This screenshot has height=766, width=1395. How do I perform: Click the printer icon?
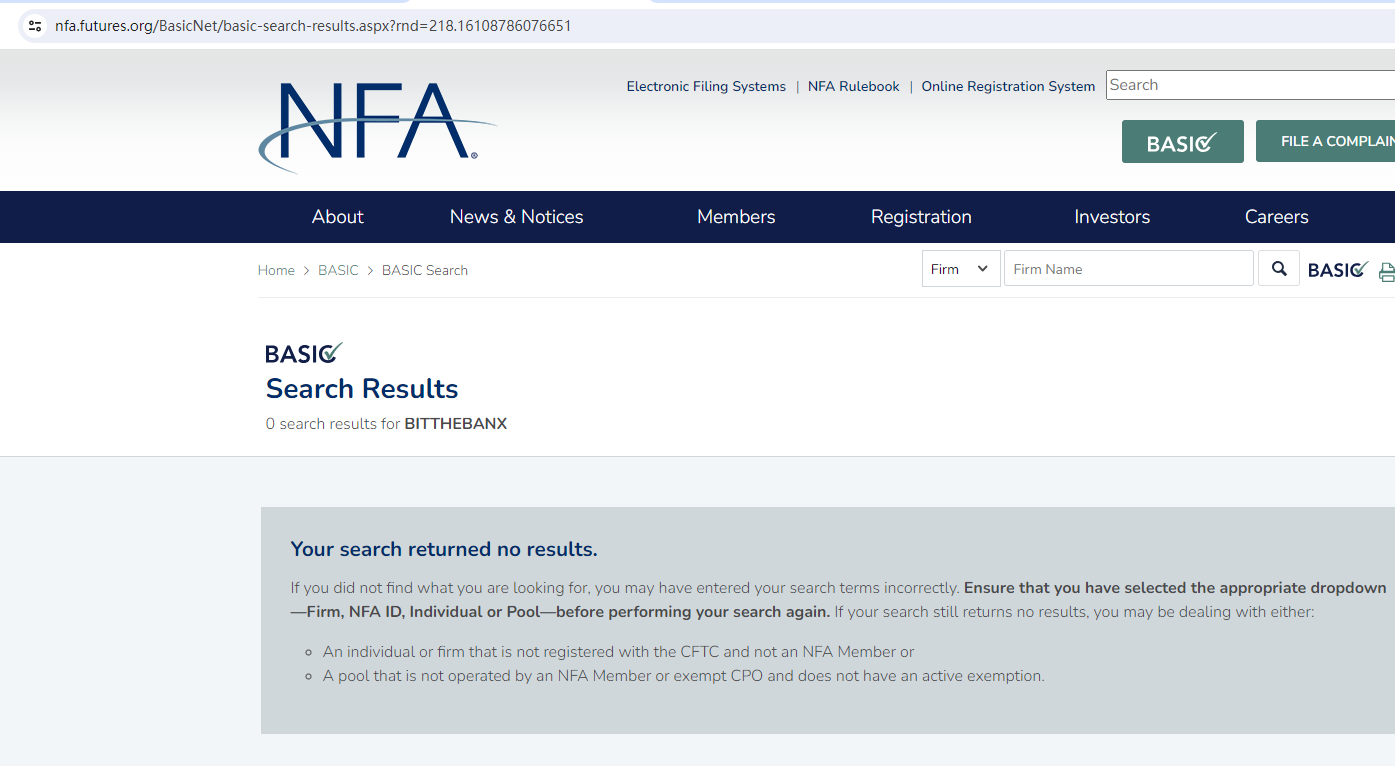click(1386, 272)
